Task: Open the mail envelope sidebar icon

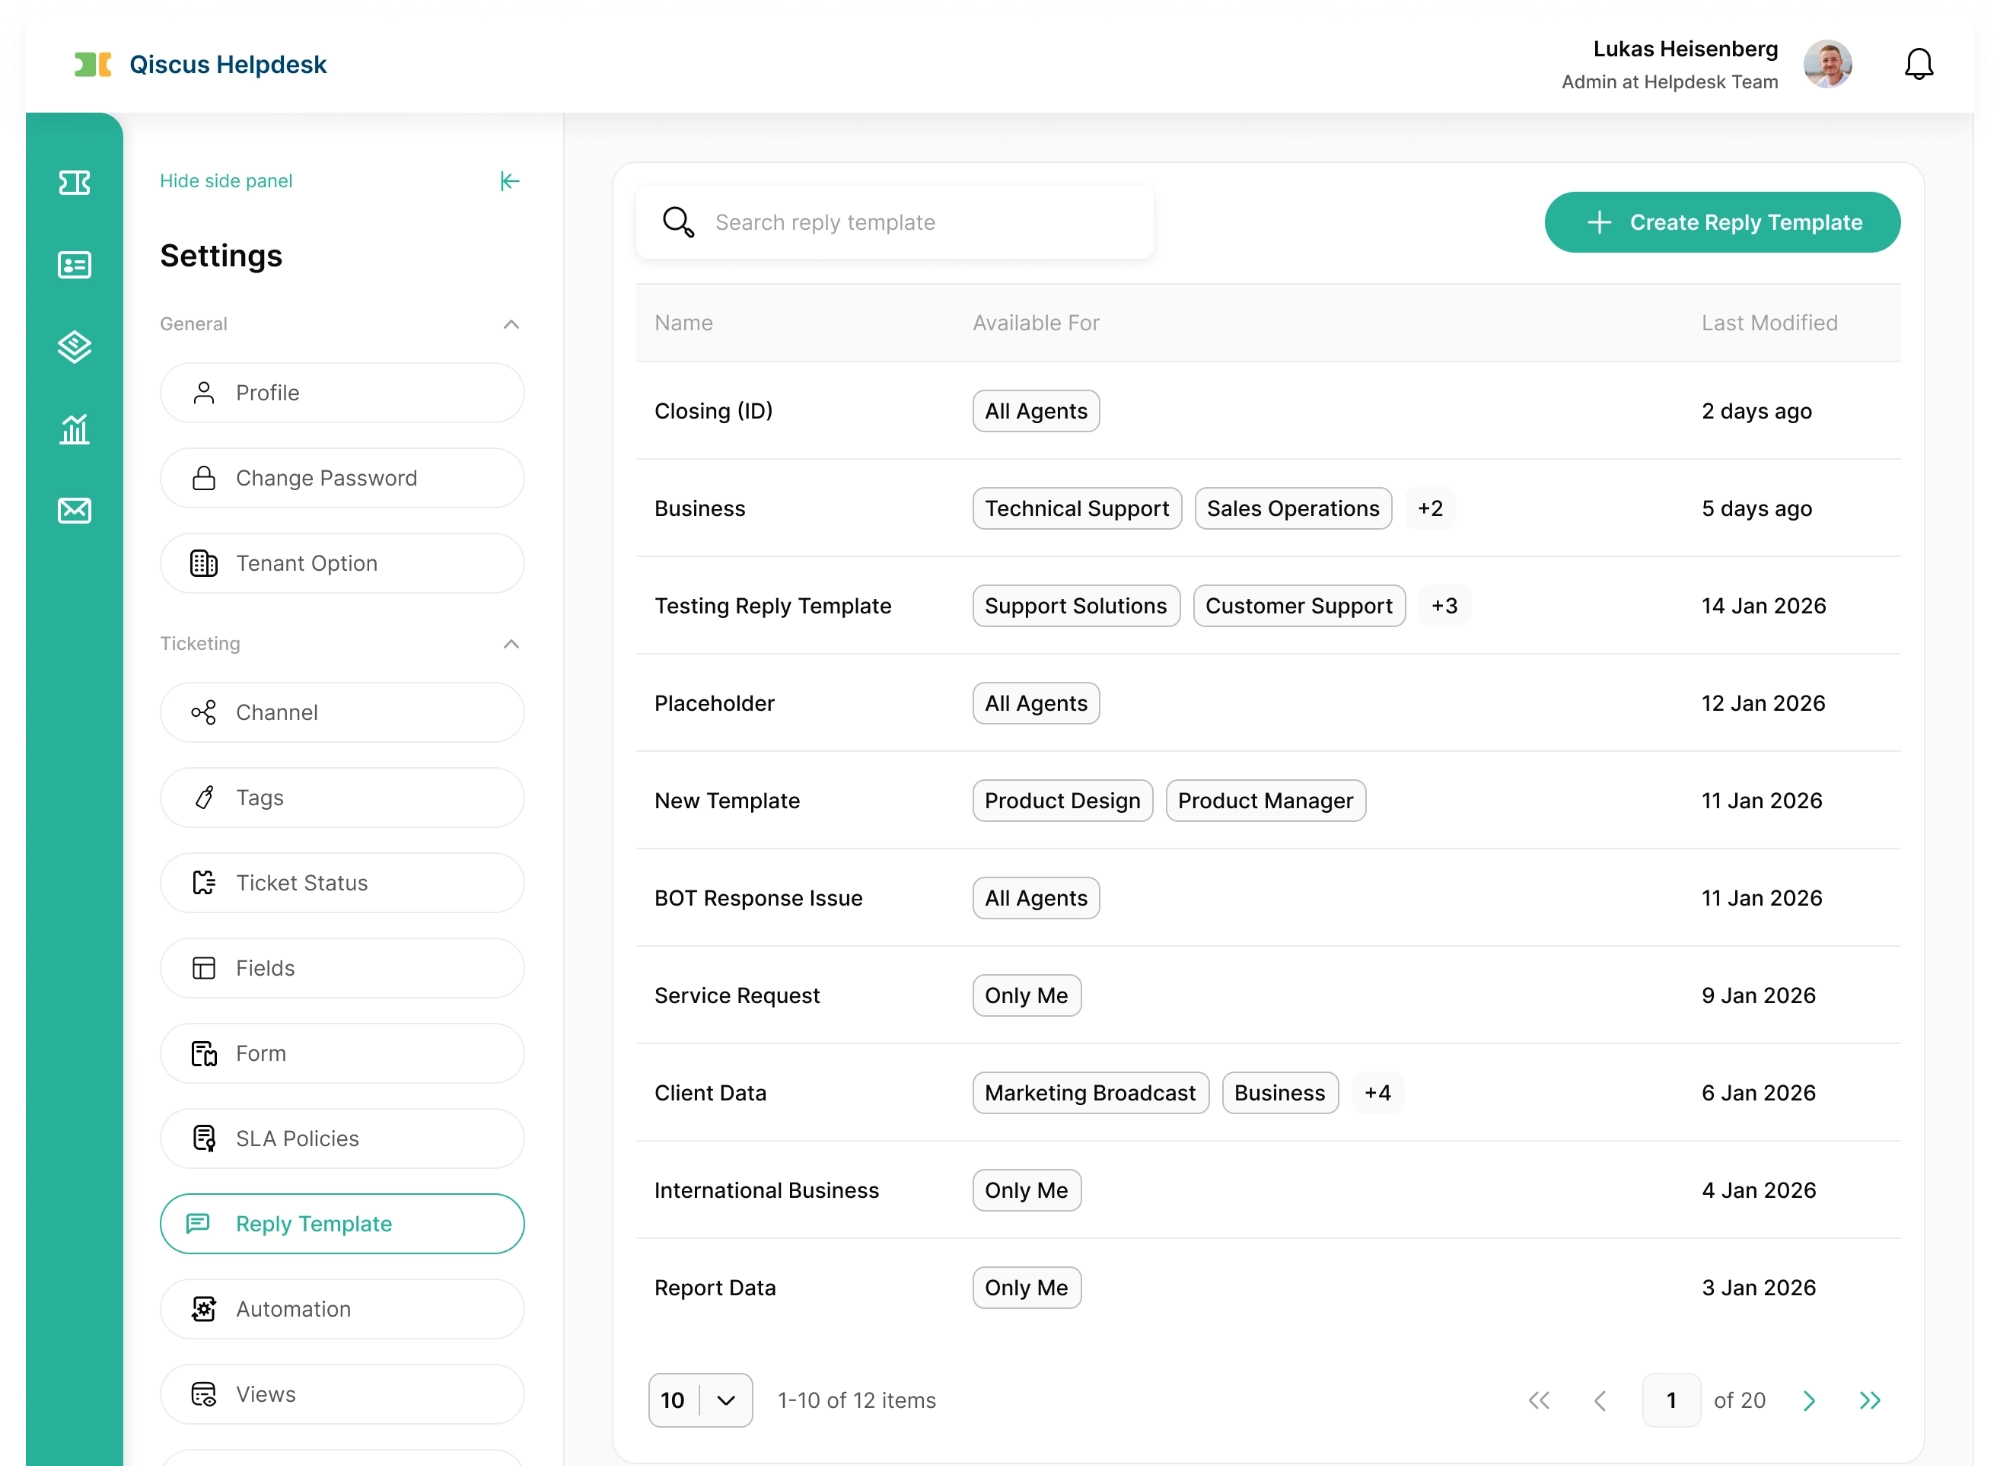Action: click(x=74, y=511)
